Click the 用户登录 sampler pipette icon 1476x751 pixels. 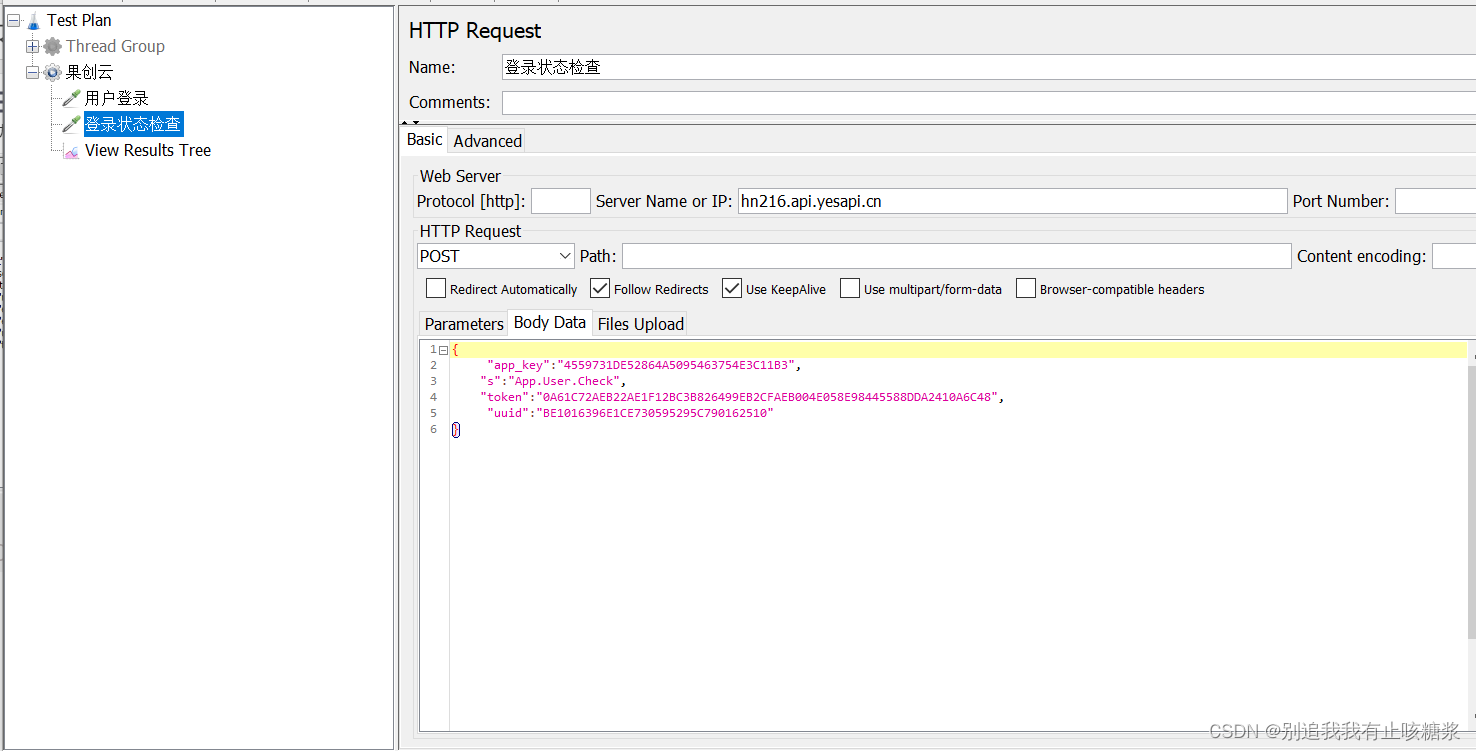pyautogui.click(x=71, y=98)
